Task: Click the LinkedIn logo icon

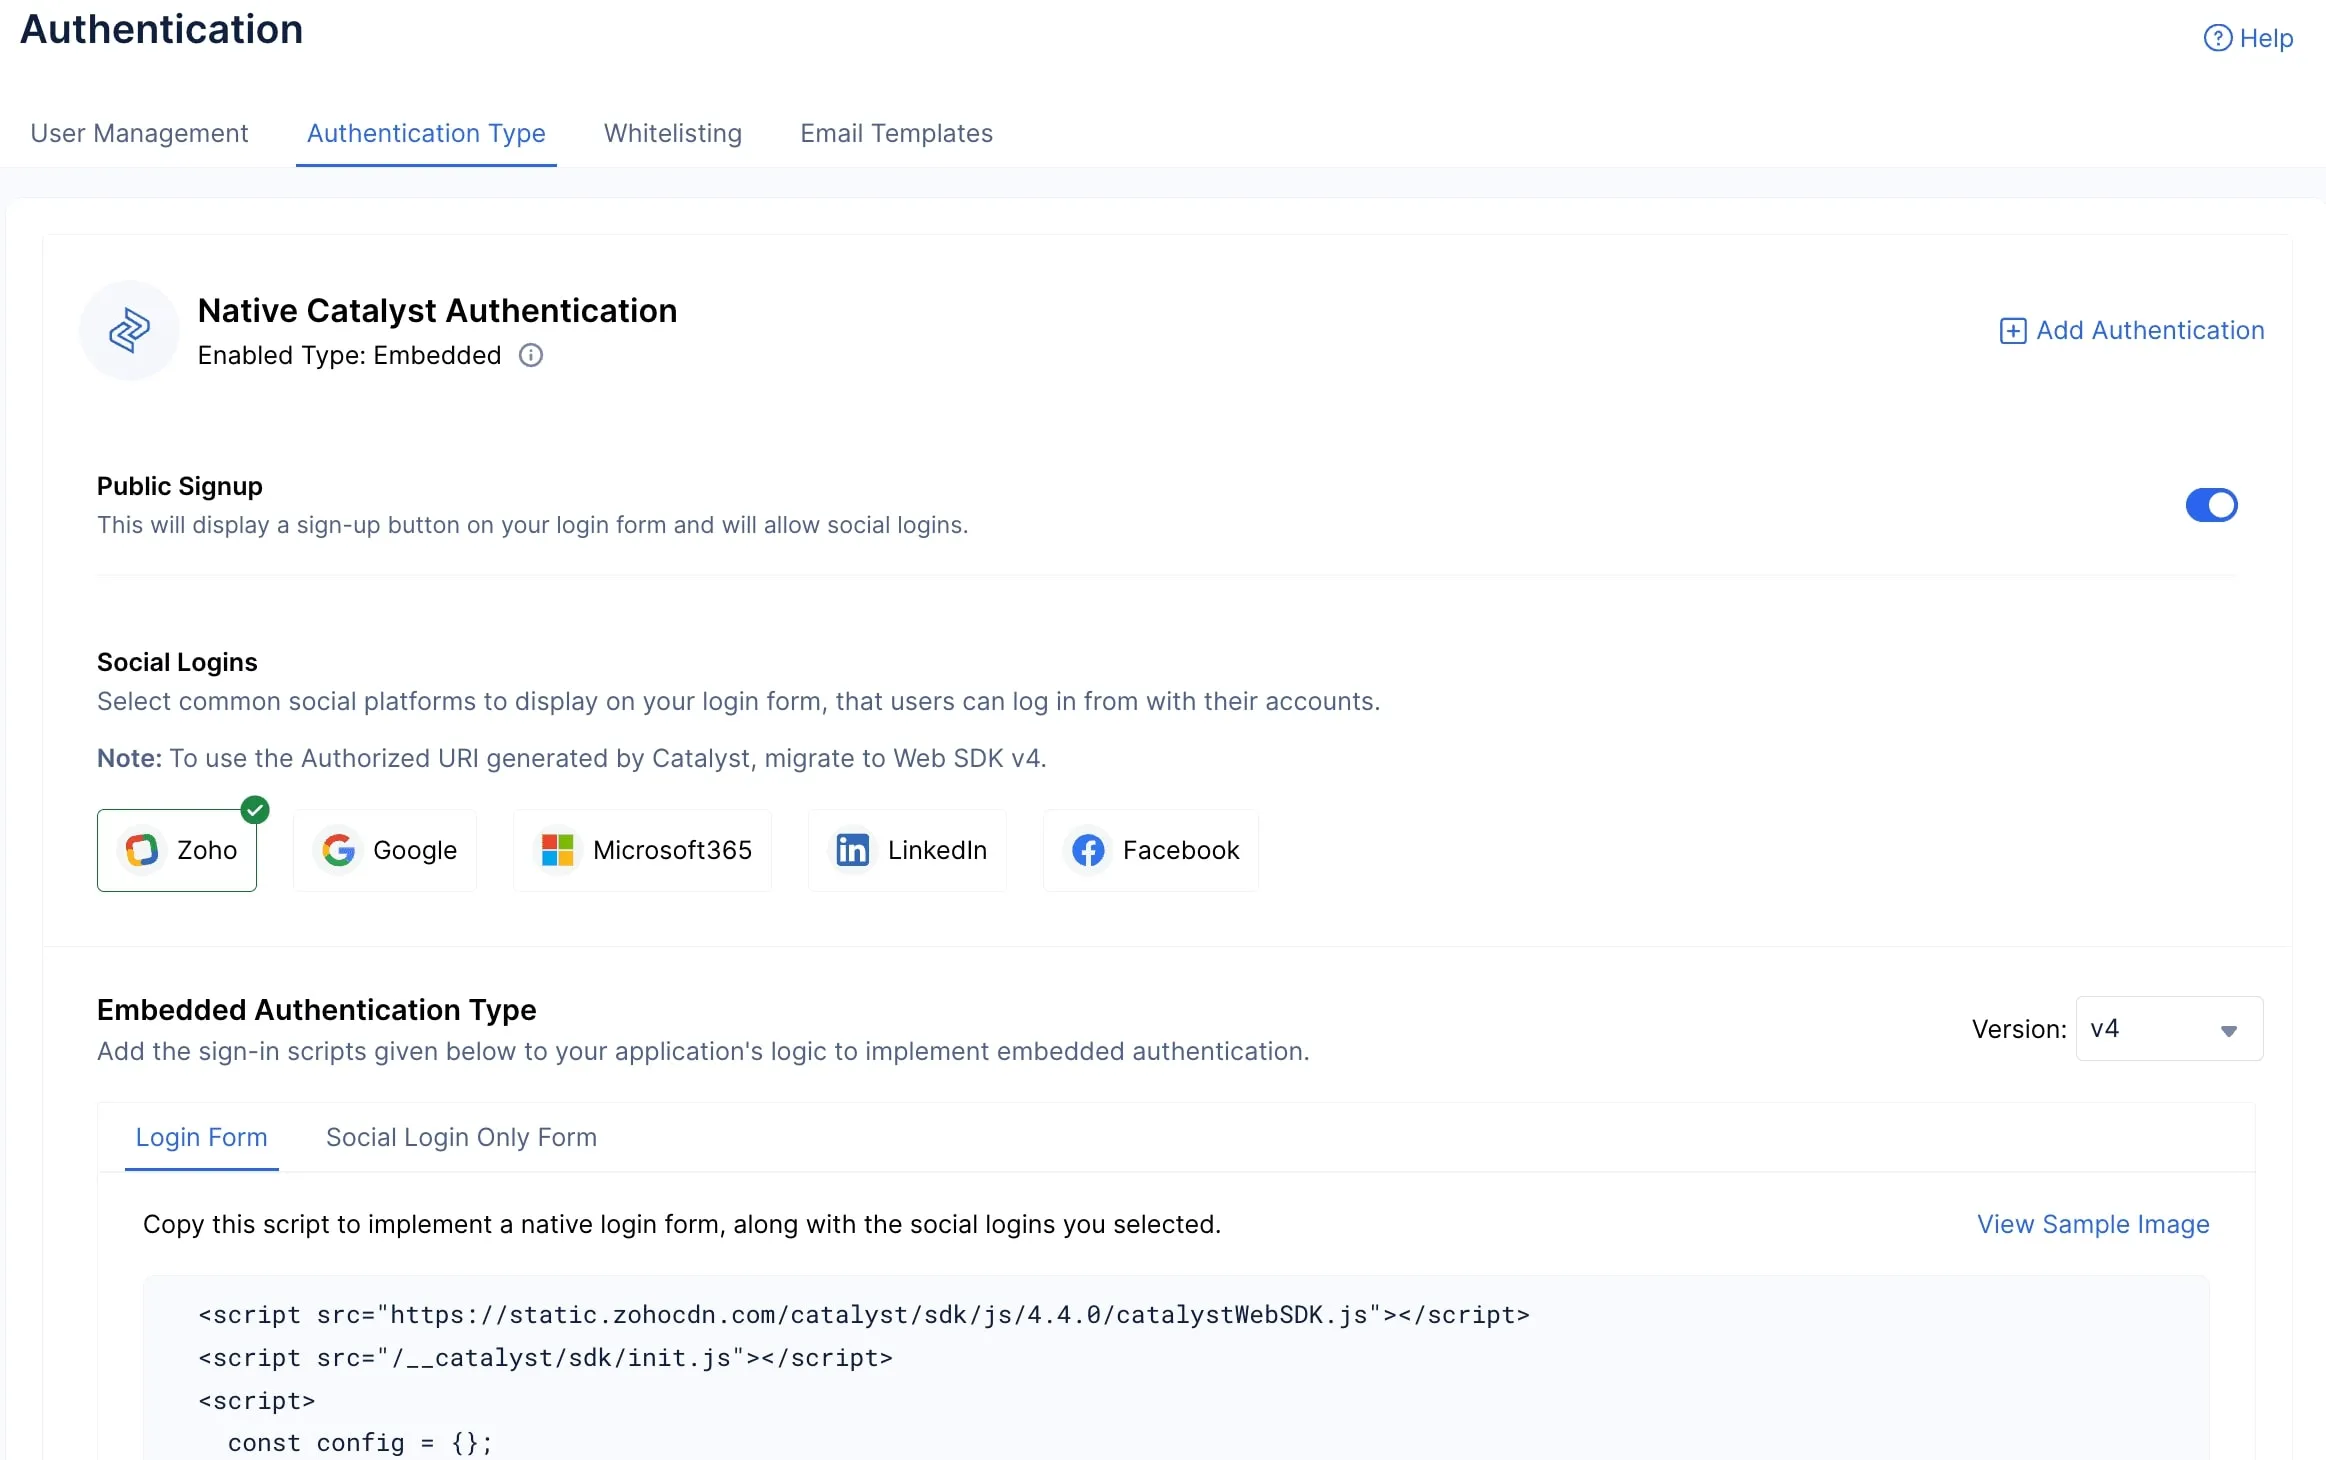Action: [x=852, y=851]
